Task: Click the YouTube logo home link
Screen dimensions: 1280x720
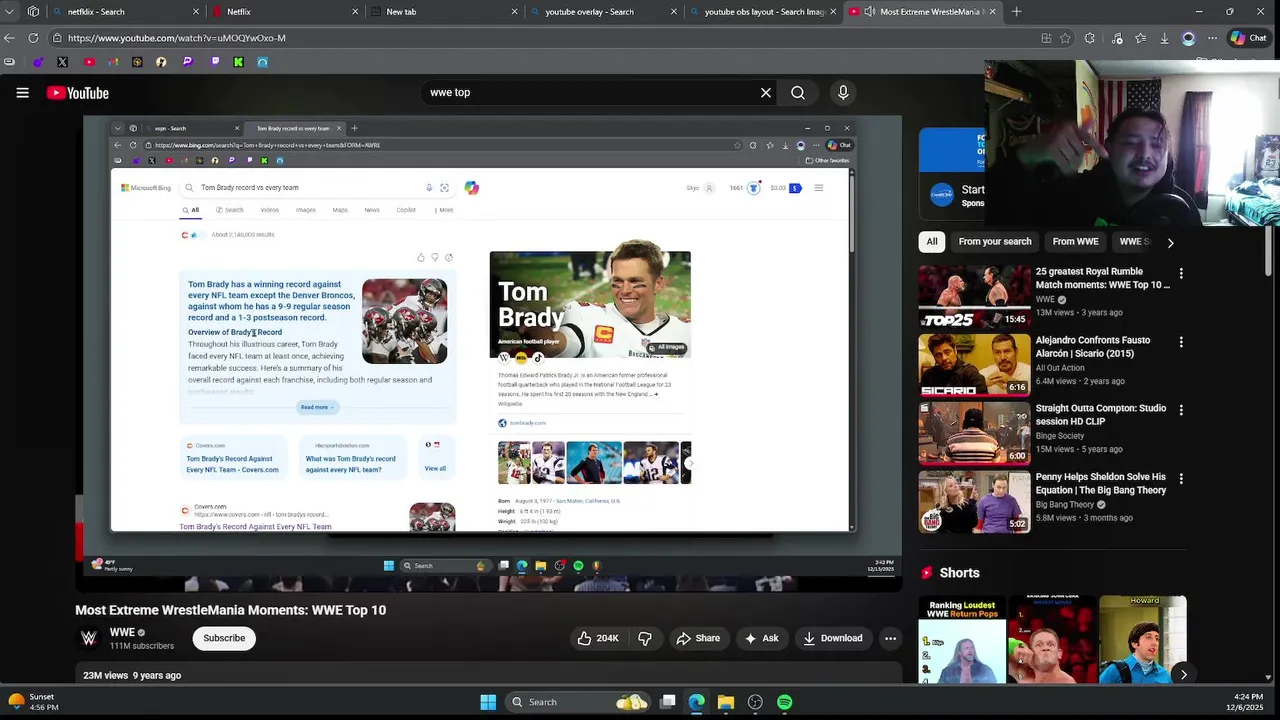Action: (77, 93)
